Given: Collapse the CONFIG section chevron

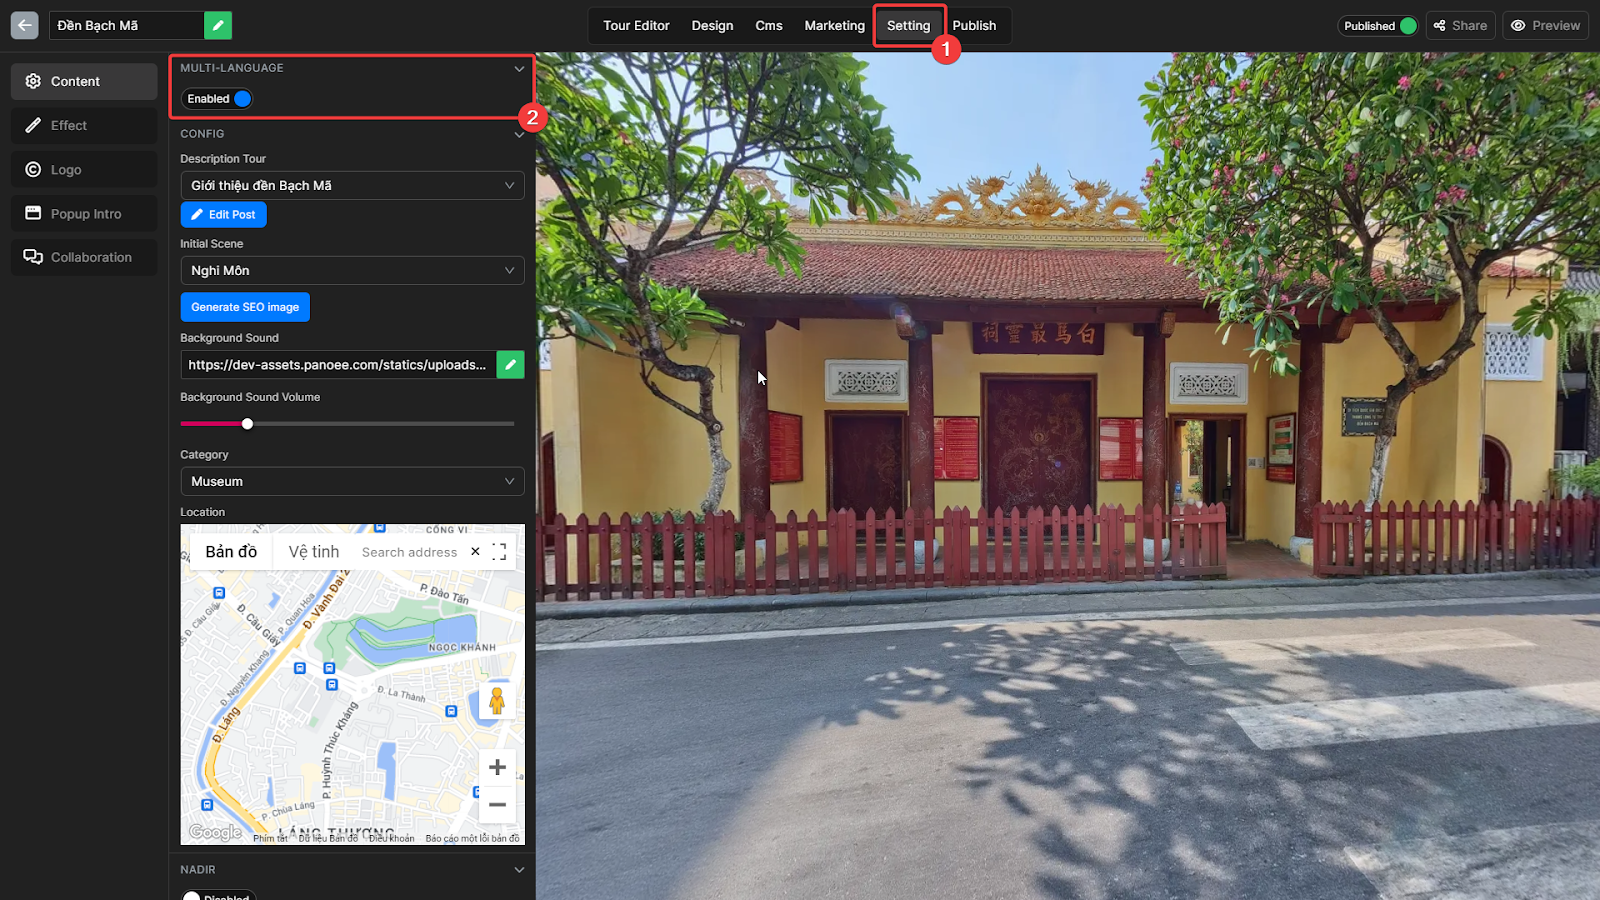Looking at the screenshot, I should click(519, 134).
